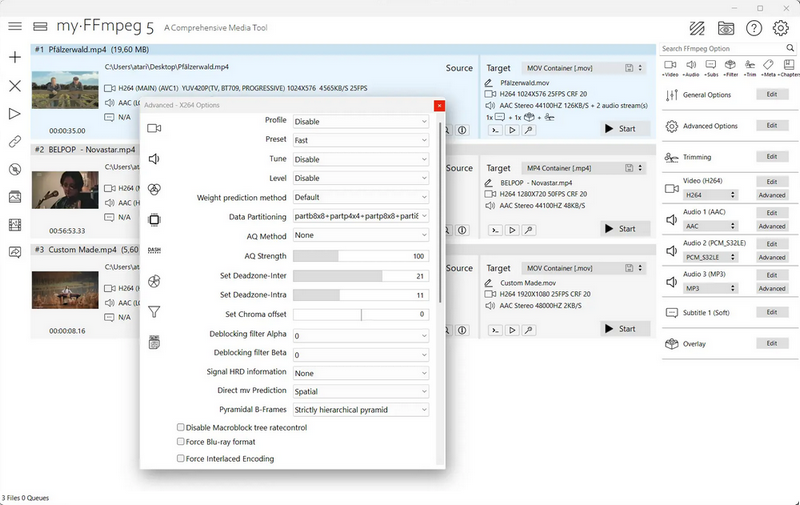Open the Level dropdown
Image resolution: width=800 pixels, height=505 pixels.
pos(361,178)
